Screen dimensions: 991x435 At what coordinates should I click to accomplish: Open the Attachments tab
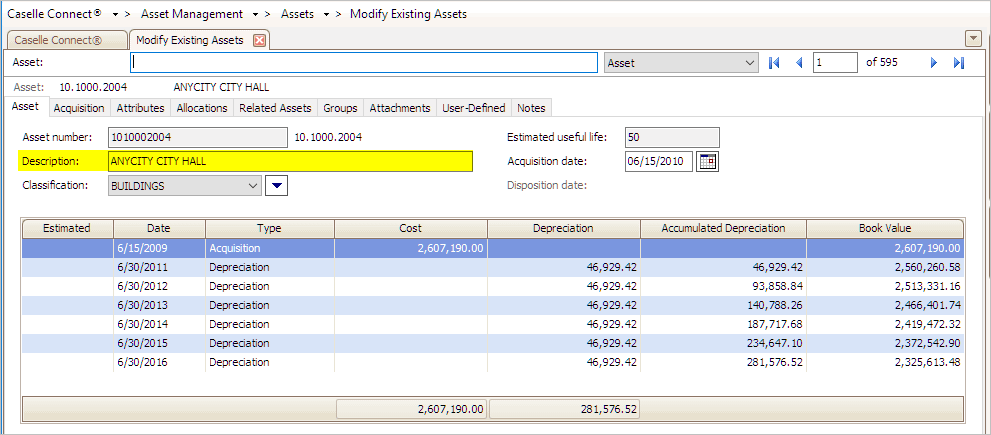coord(399,108)
